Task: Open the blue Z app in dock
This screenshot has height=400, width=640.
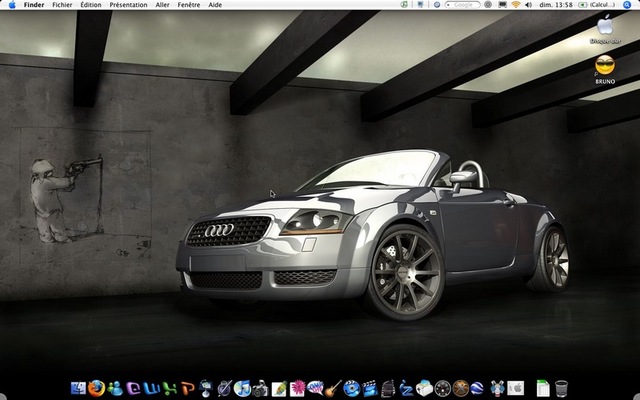Action: click(x=406, y=388)
